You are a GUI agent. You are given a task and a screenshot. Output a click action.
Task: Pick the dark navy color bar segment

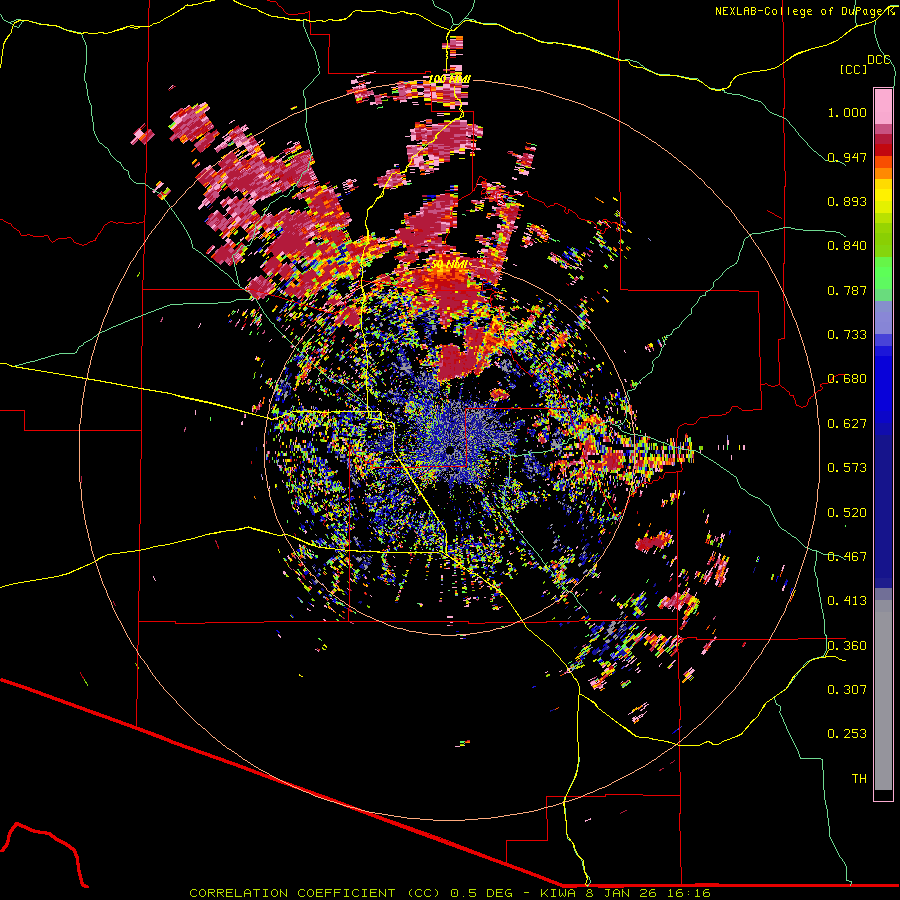(x=883, y=511)
